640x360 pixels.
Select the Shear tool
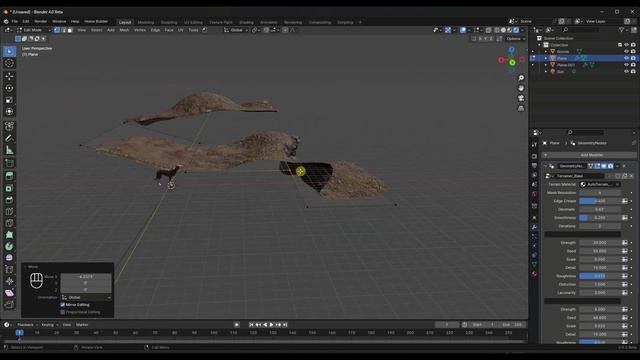click(9, 293)
